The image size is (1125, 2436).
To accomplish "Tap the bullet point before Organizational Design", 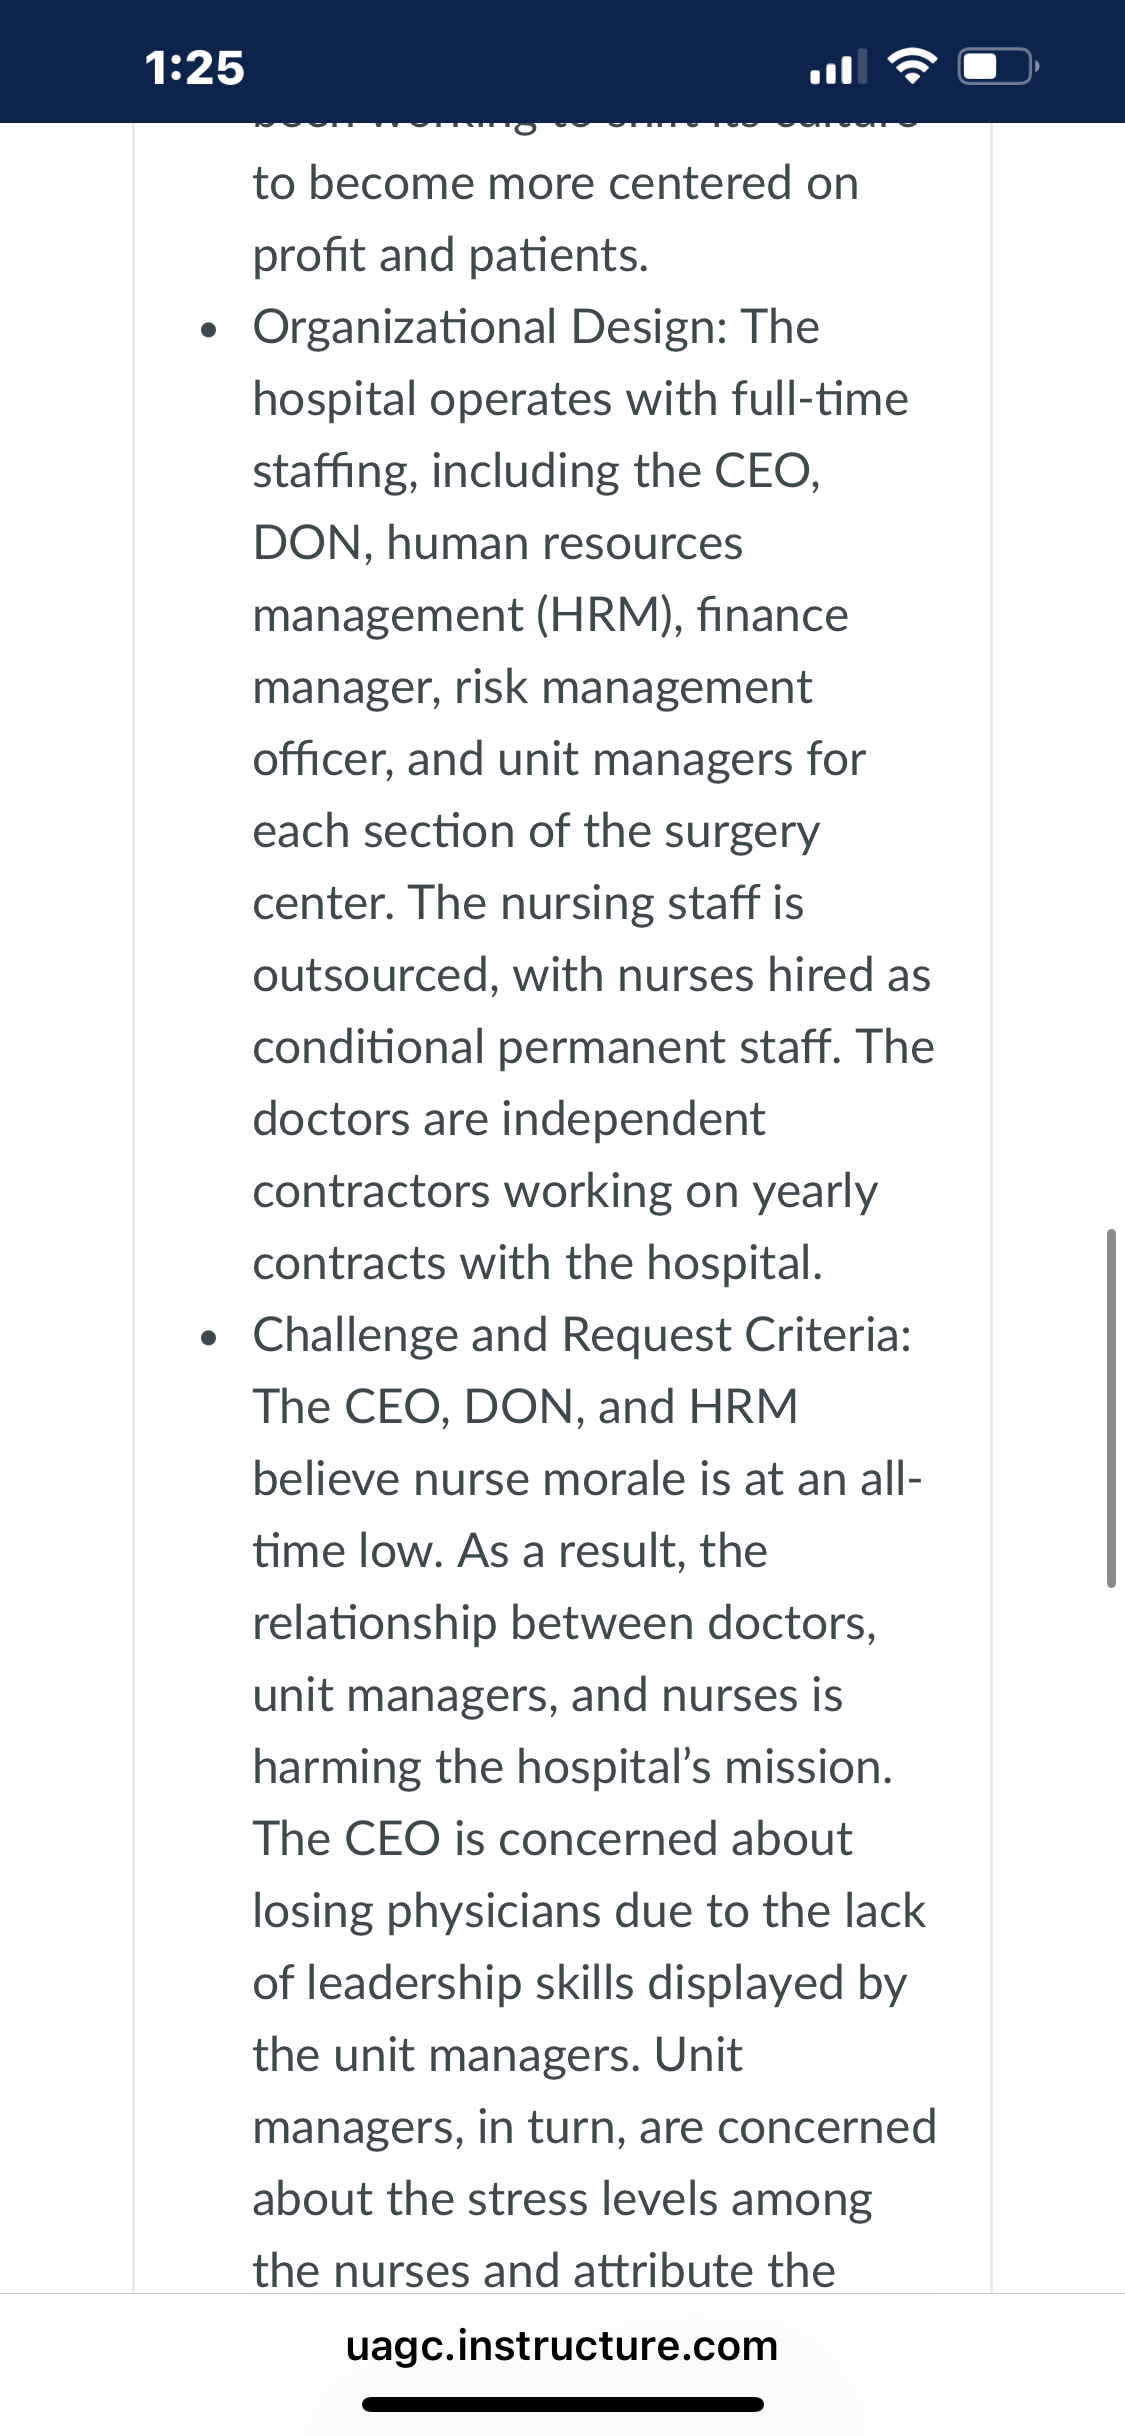I will [x=208, y=330].
